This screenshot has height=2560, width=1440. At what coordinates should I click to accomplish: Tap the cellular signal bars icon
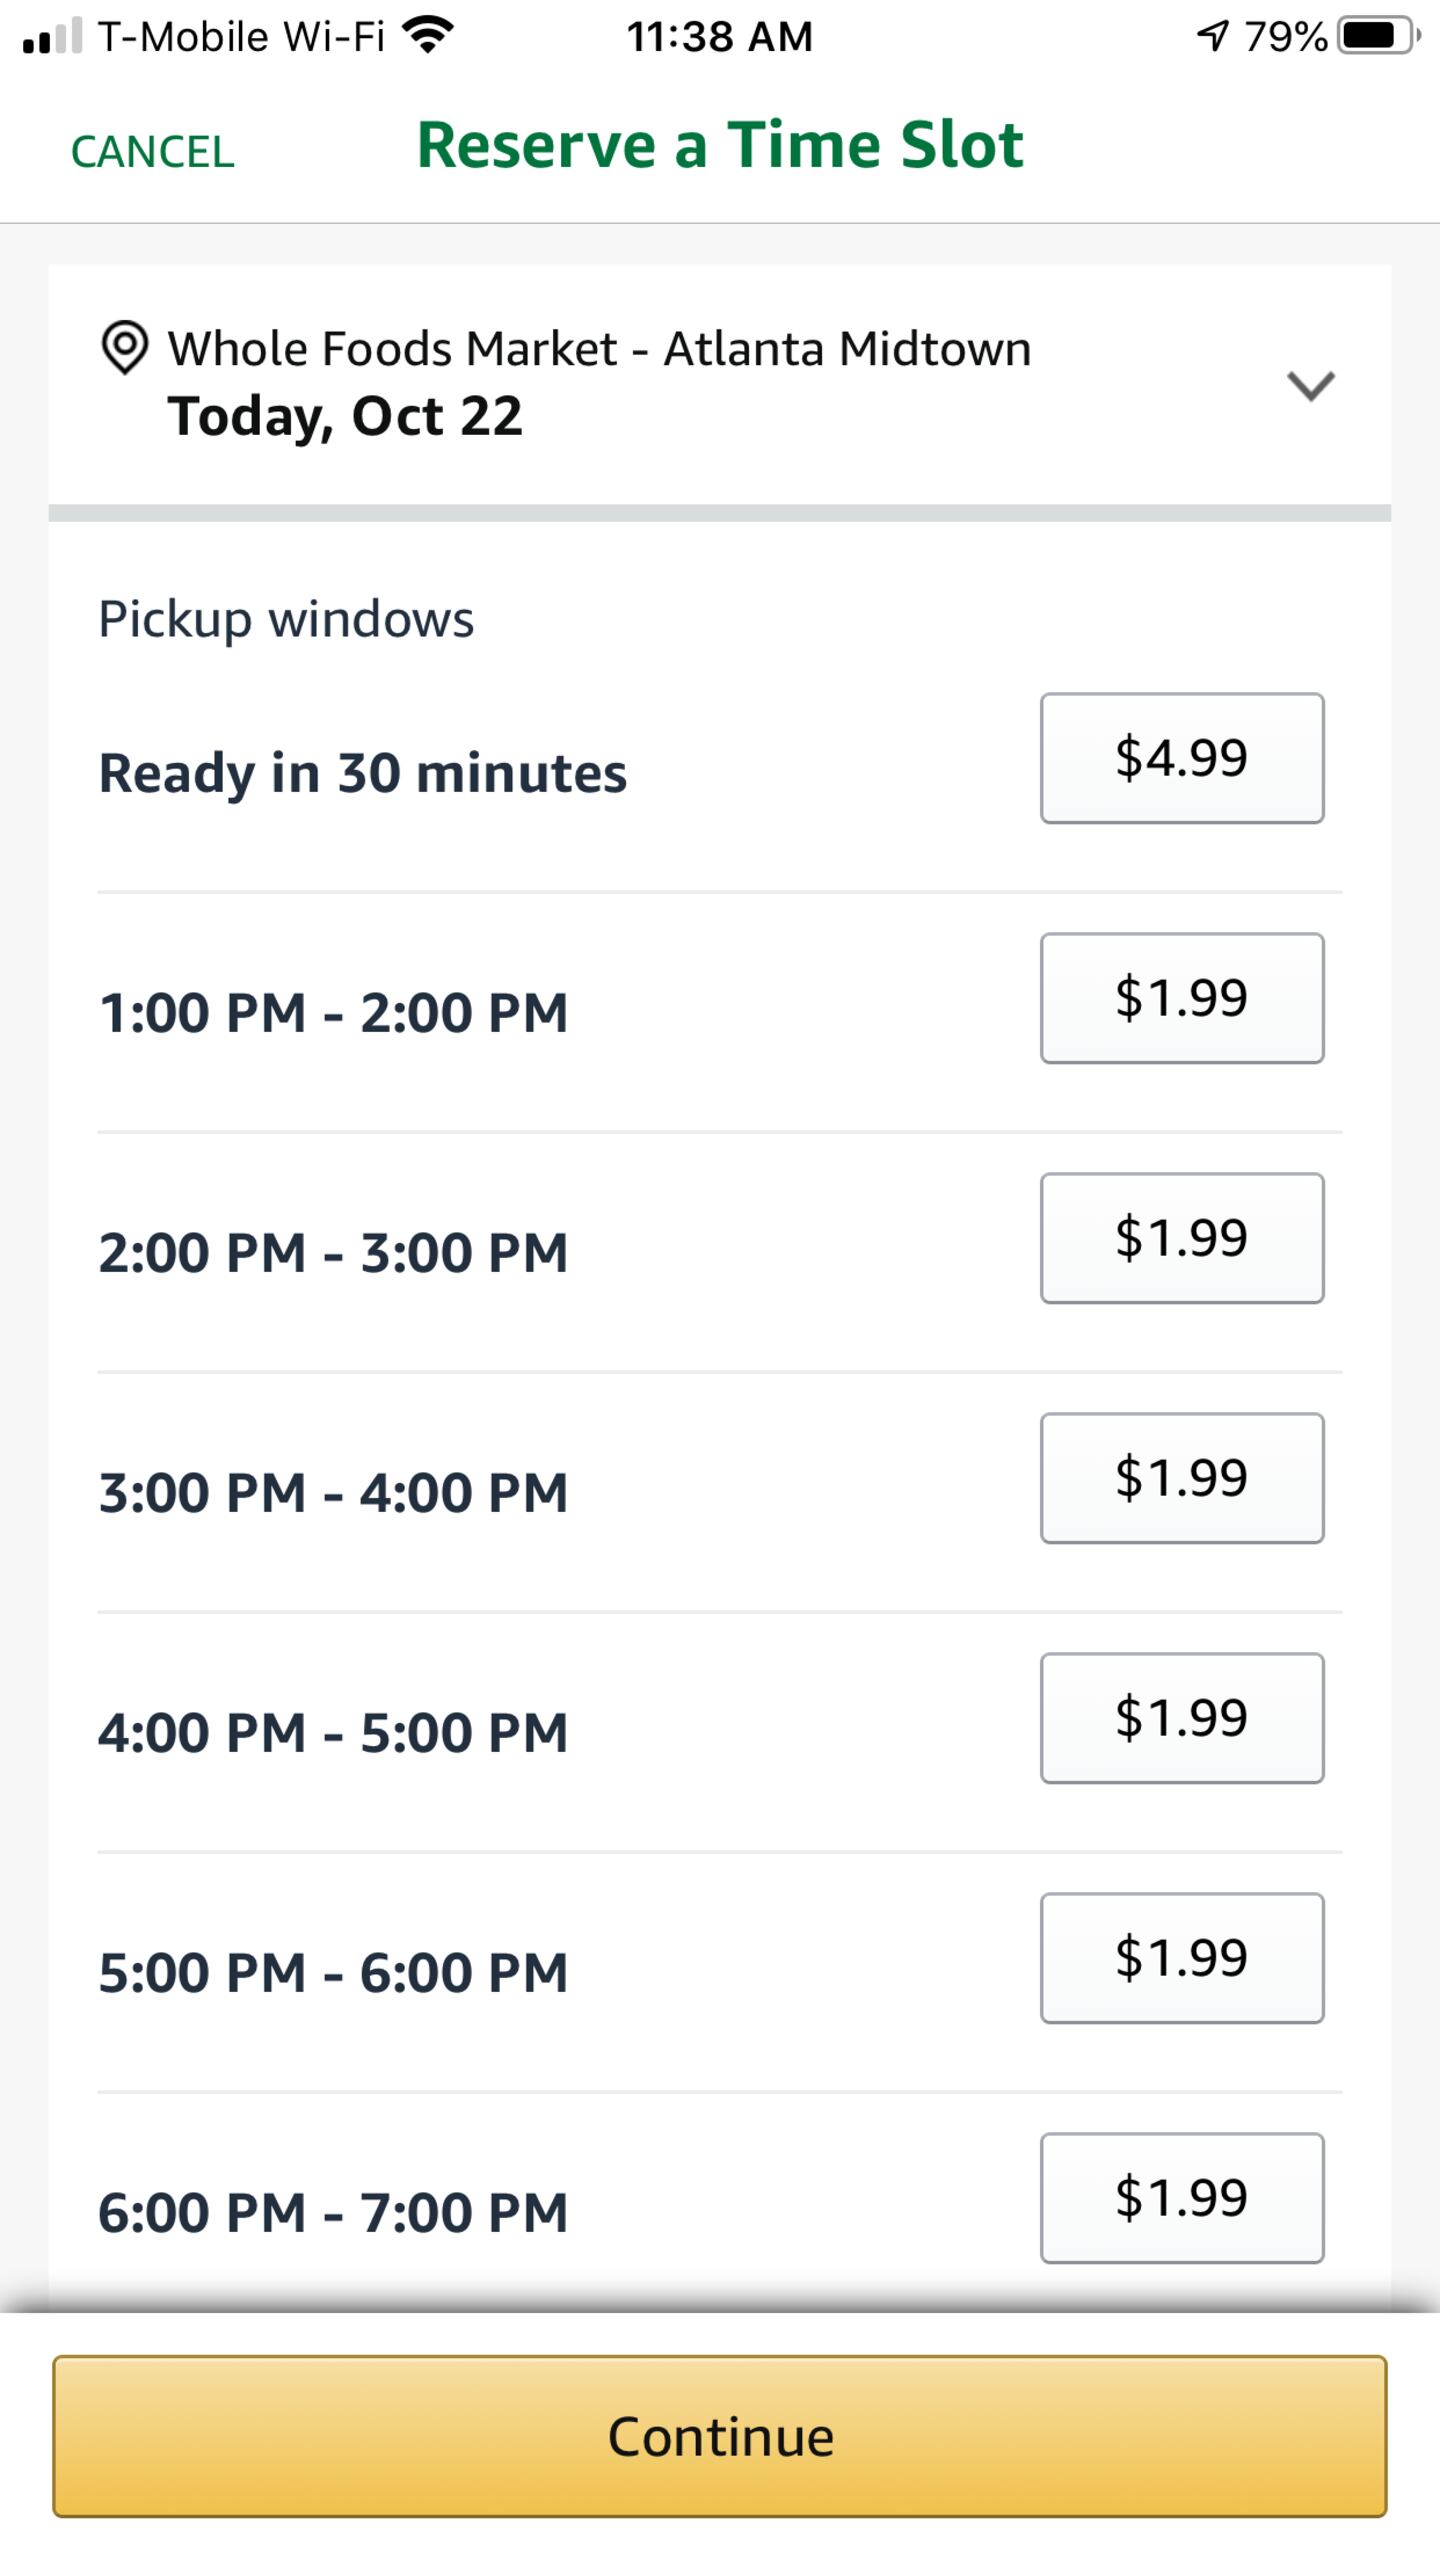(x=52, y=38)
